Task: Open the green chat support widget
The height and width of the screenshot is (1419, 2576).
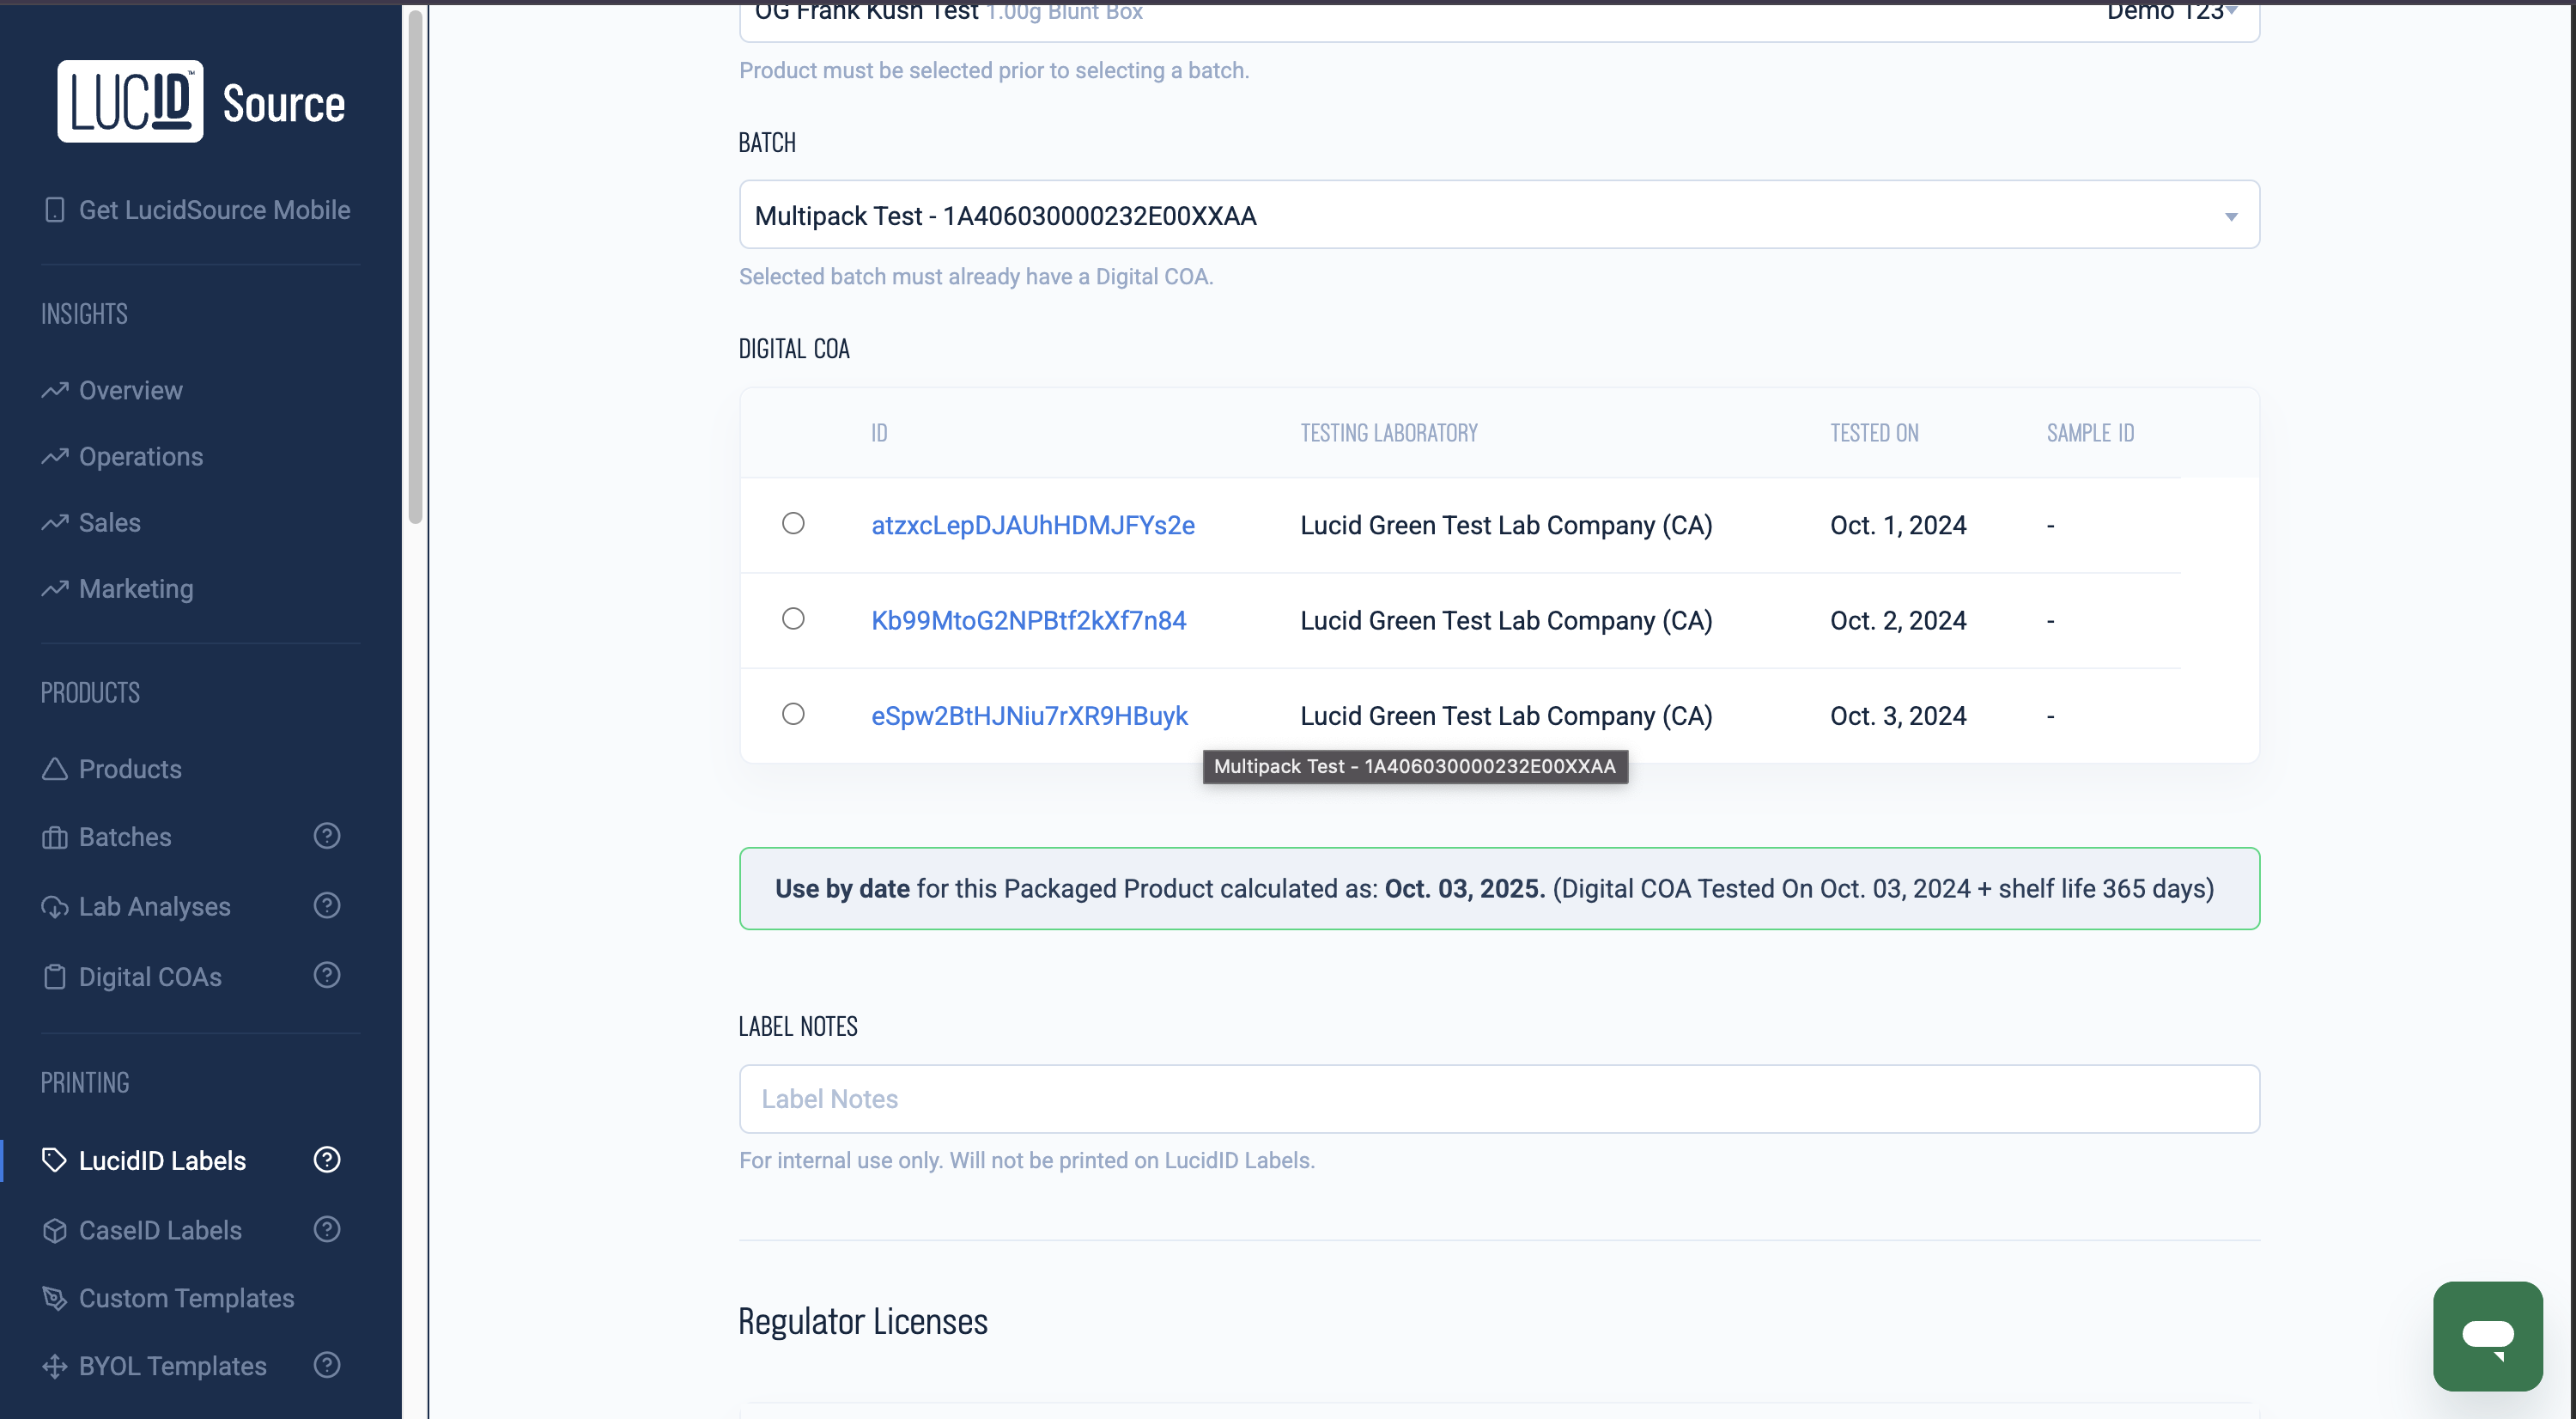Action: 2487,1335
